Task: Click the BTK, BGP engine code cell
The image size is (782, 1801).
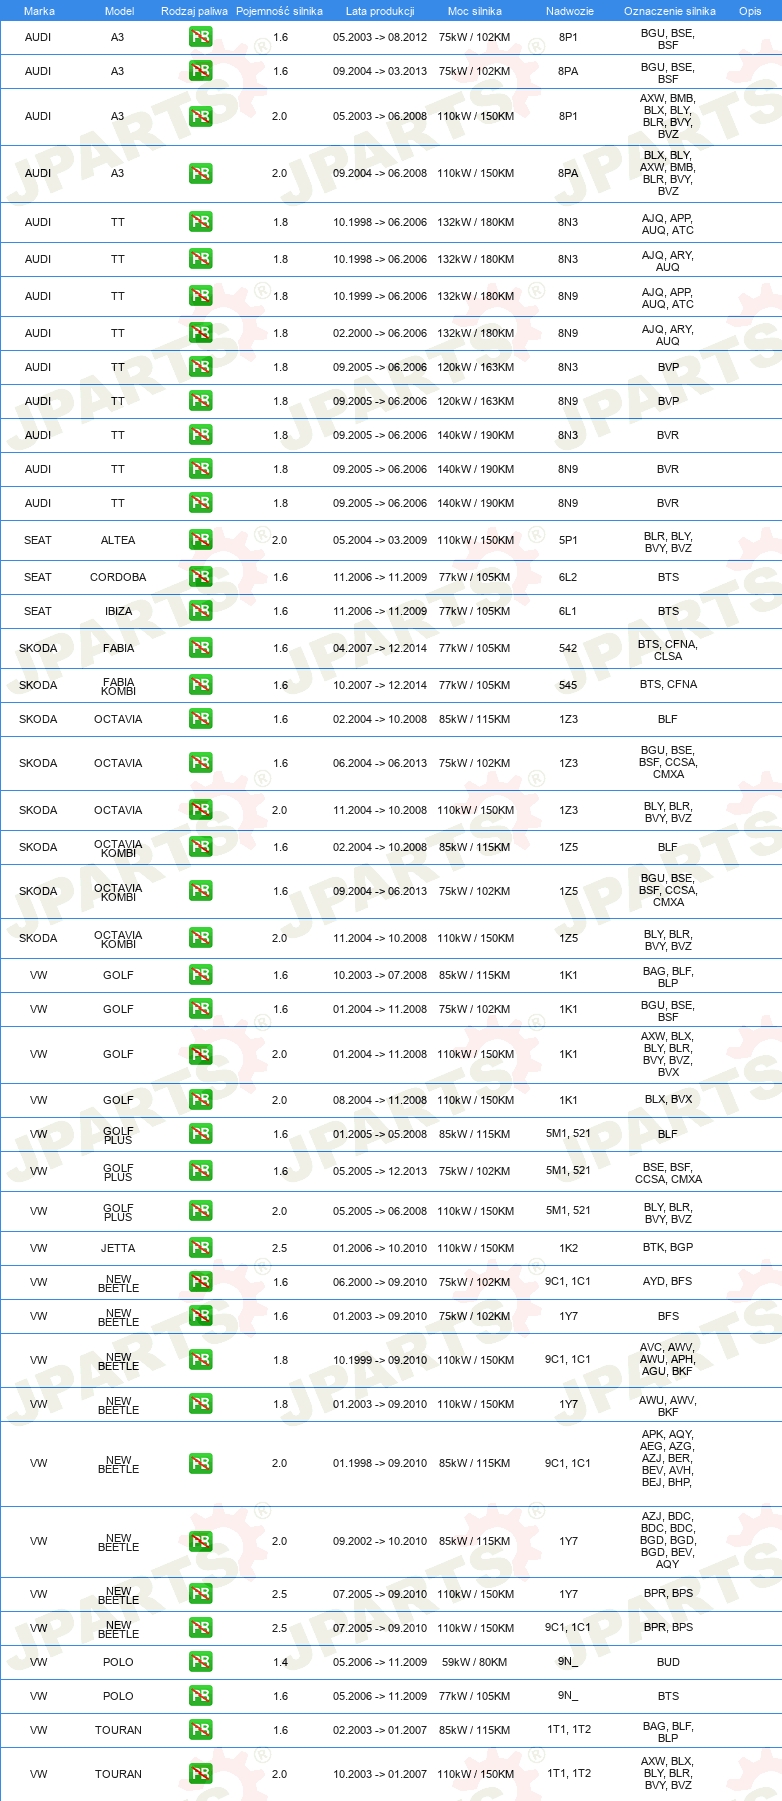Action: (x=668, y=1248)
